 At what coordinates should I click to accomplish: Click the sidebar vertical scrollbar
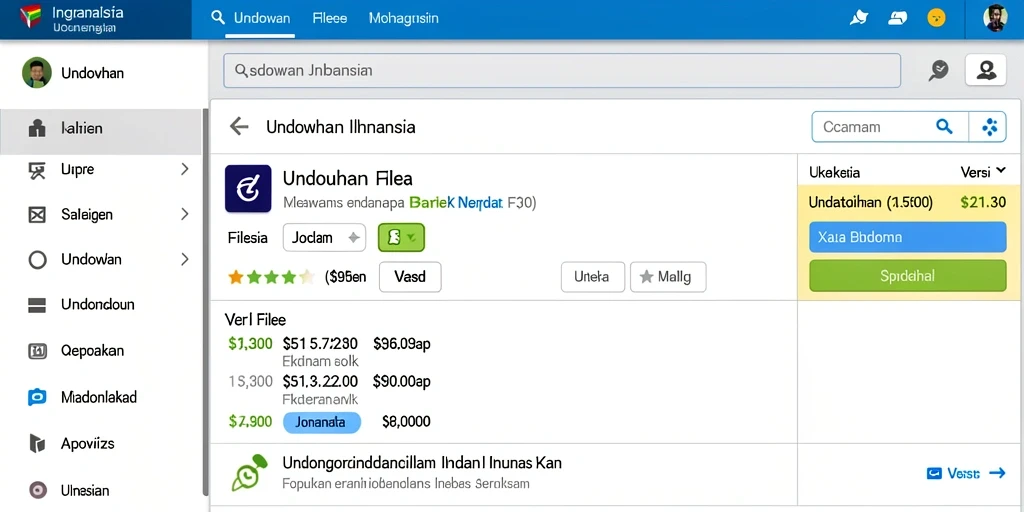click(206, 300)
